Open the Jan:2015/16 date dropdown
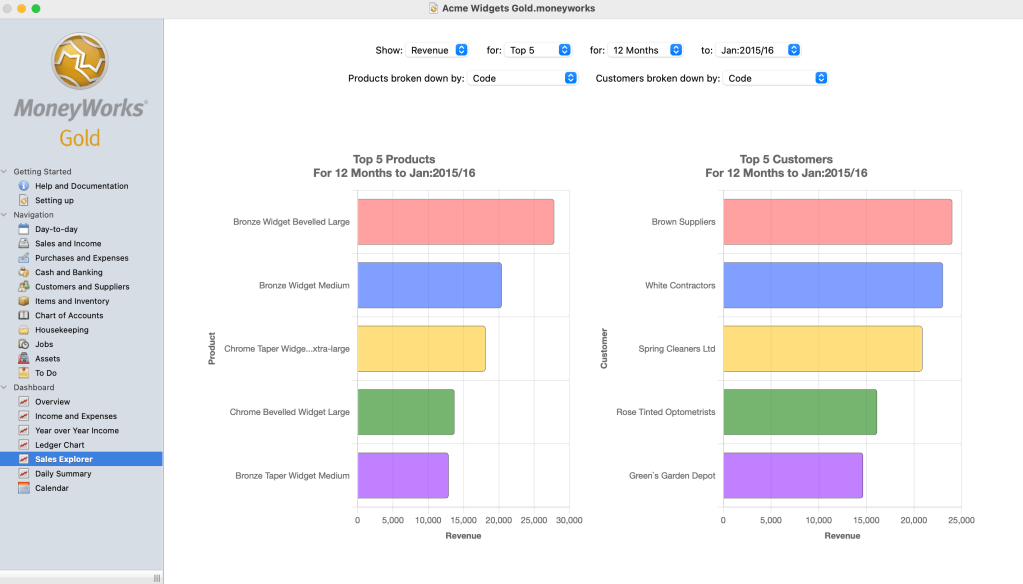This screenshot has width=1023, height=584. pos(757,50)
